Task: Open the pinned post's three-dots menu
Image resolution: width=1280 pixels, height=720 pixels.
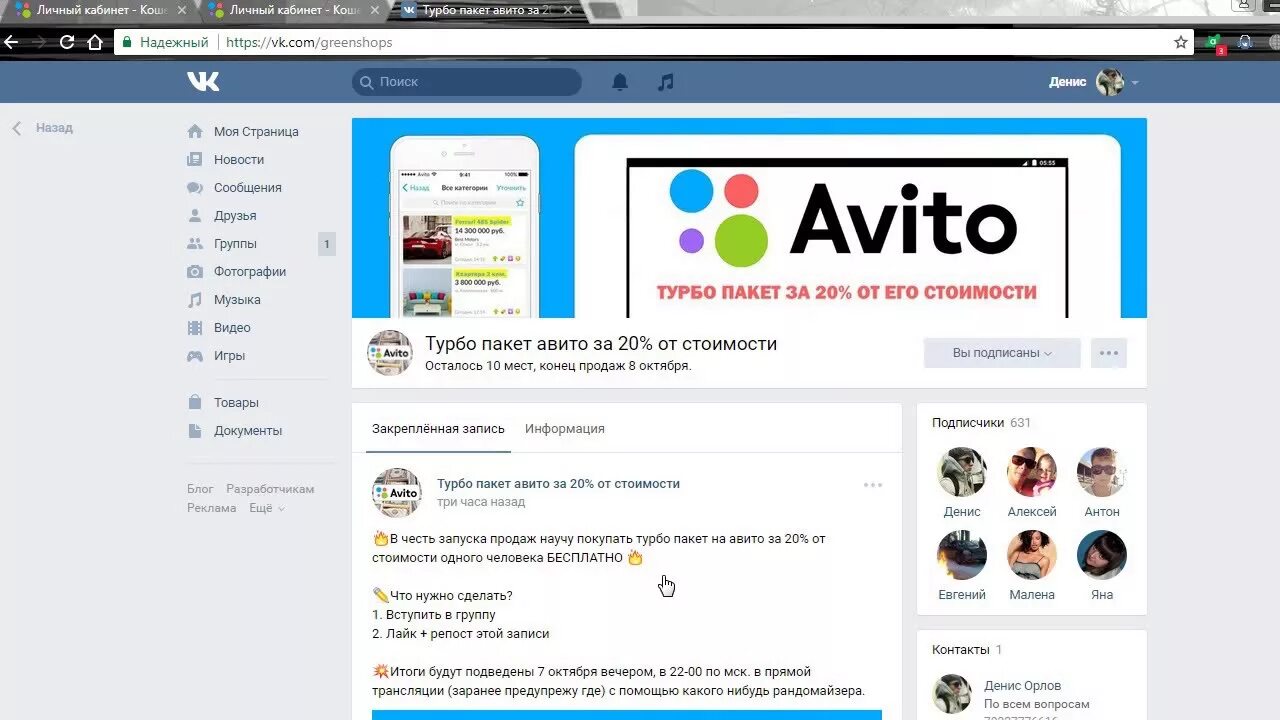Action: (873, 485)
